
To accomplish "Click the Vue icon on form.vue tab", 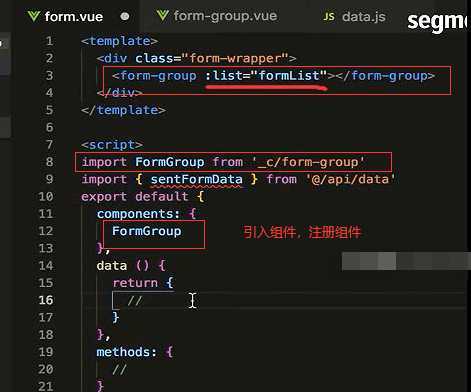I will 34,16.
